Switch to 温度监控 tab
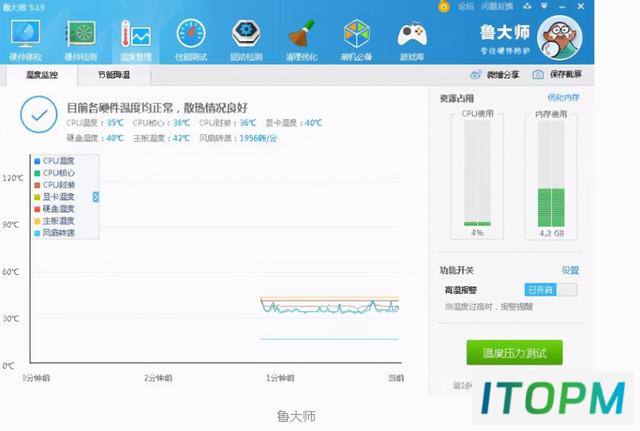The image size is (640, 431). (42, 75)
